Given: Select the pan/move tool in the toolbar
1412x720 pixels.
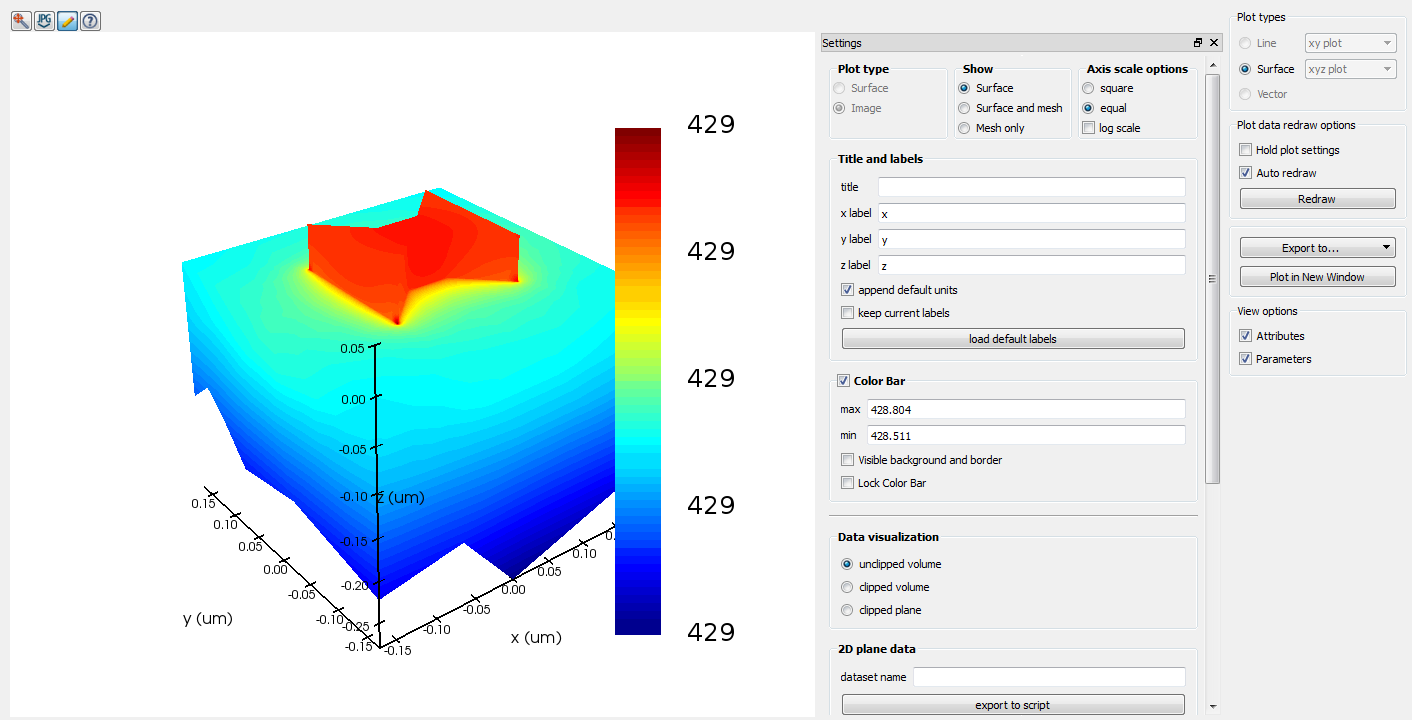Looking at the screenshot, I should 21,20.
